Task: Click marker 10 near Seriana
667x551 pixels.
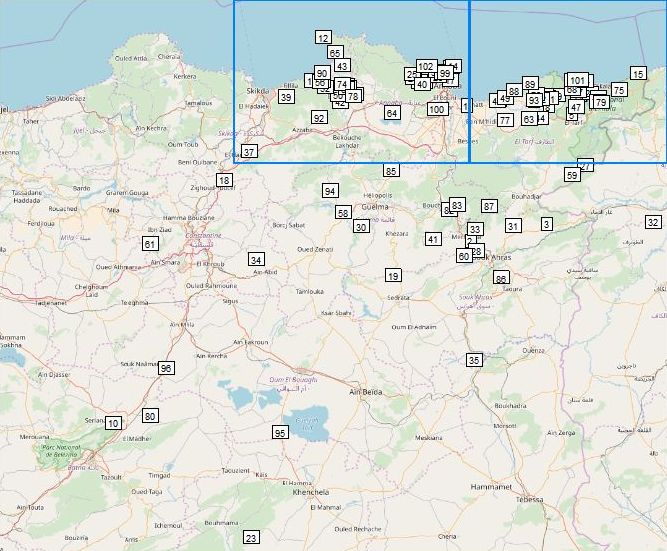Action: click(113, 424)
